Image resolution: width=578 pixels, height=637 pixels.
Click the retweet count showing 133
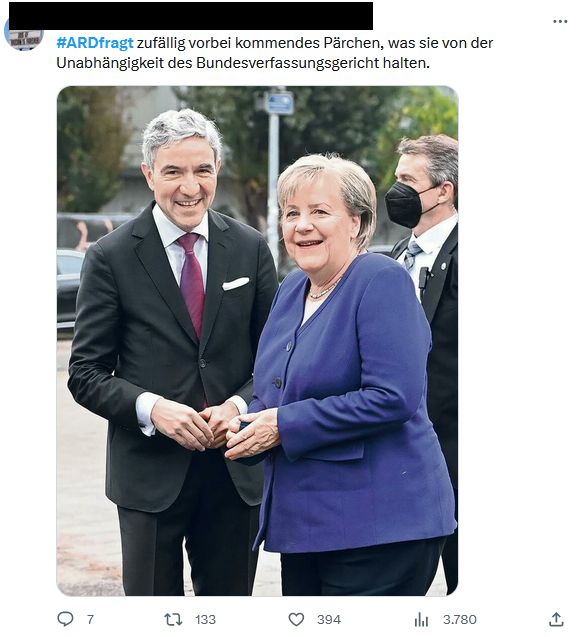(205, 620)
